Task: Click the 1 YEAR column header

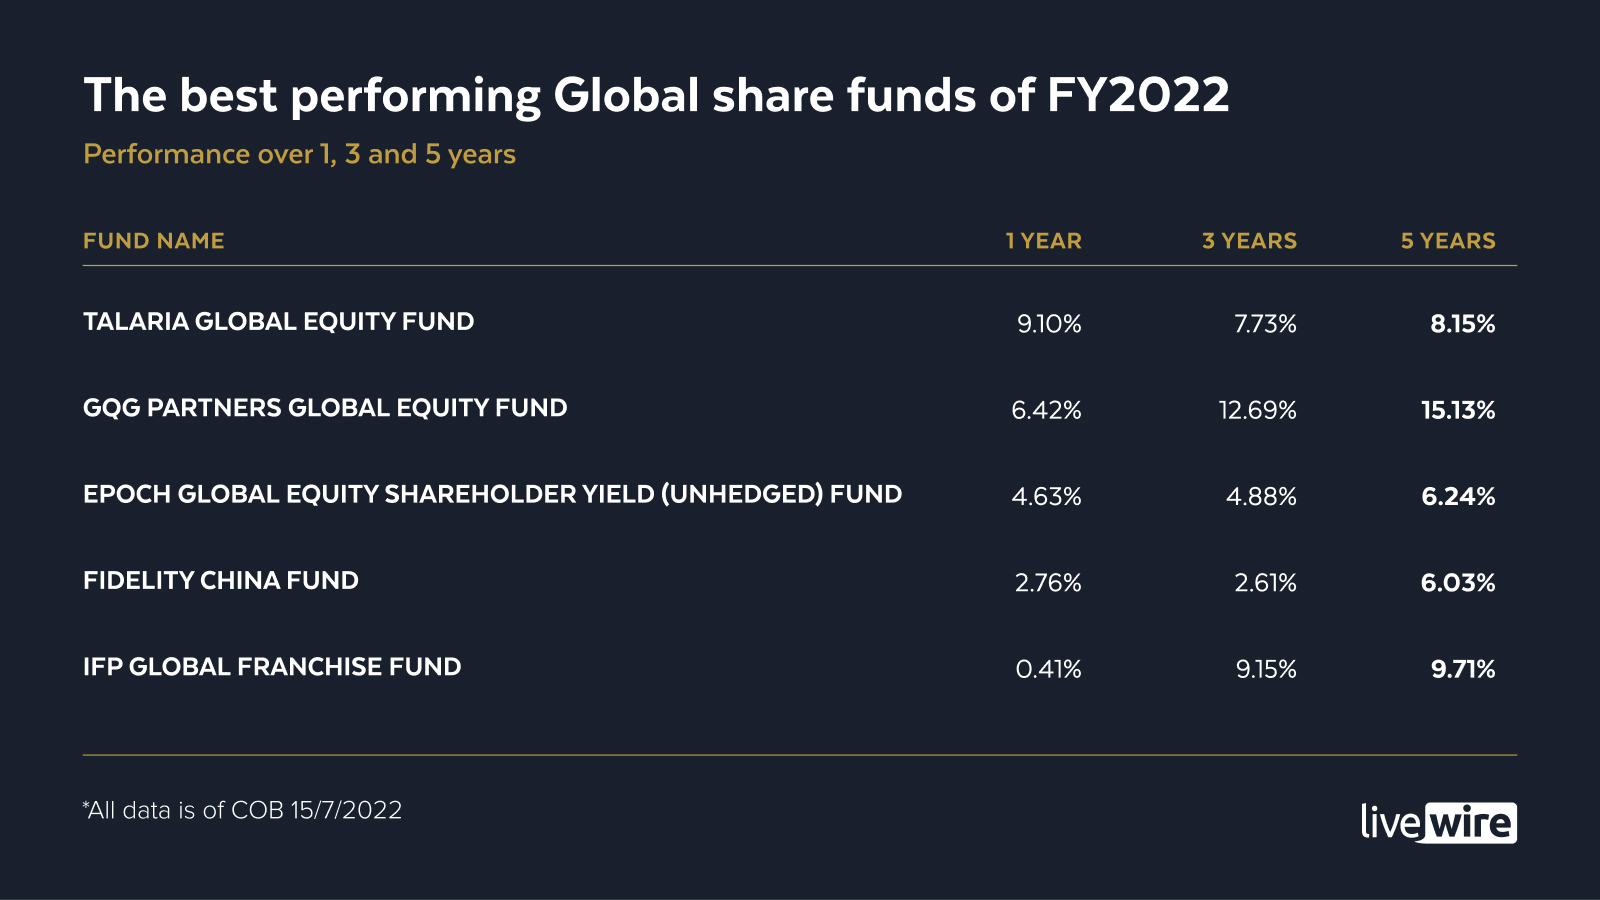Action: (x=1043, y=241)
